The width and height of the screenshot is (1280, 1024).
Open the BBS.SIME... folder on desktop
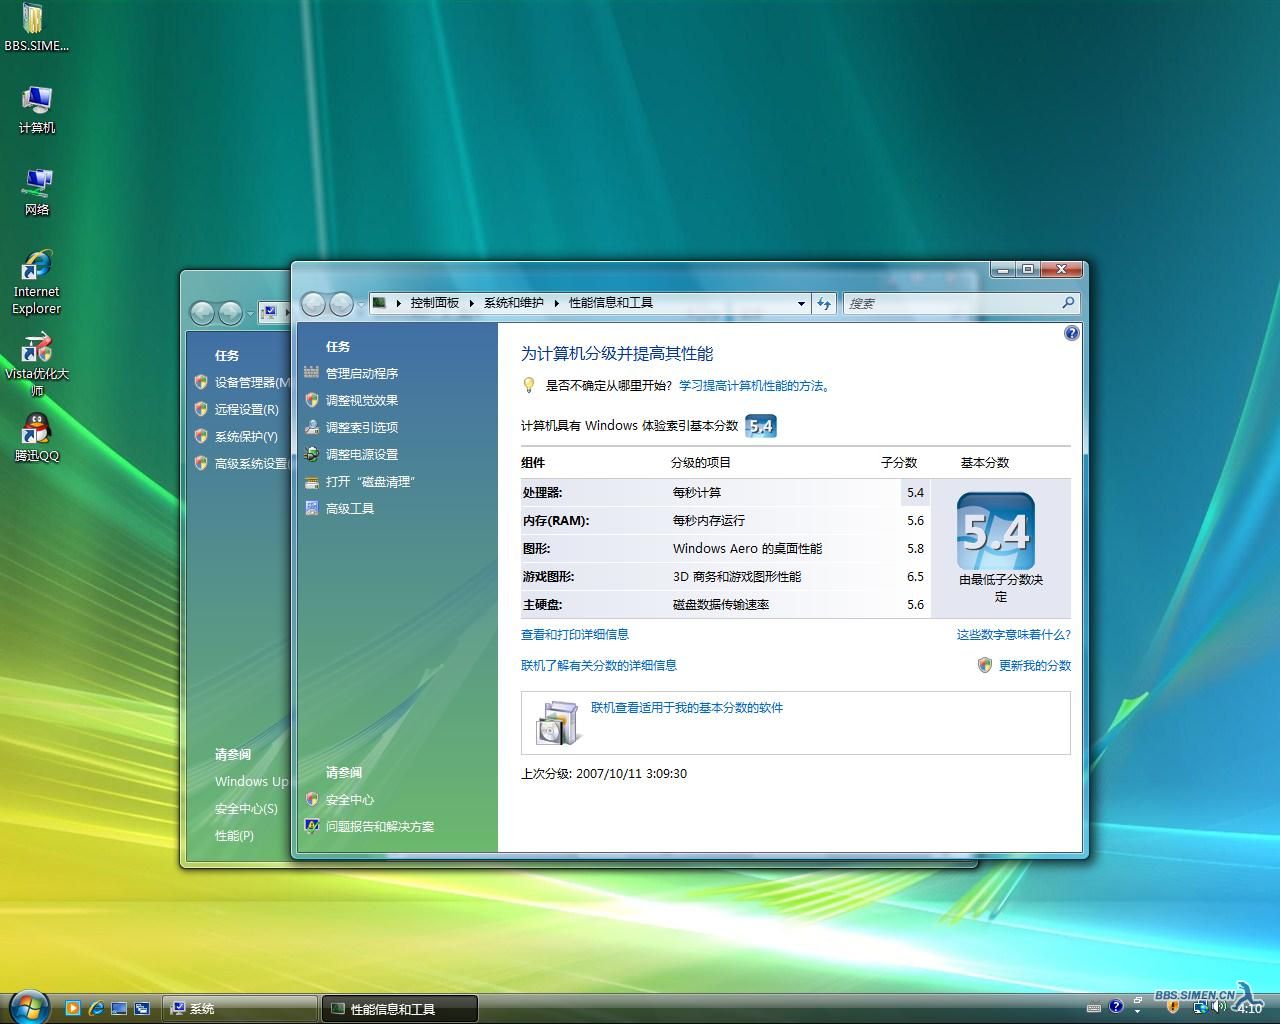point(36,27)
